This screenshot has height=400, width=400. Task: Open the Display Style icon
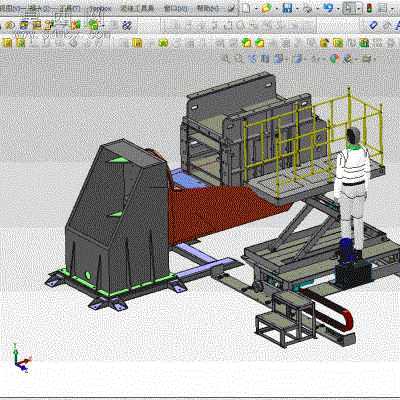(297, 59)
